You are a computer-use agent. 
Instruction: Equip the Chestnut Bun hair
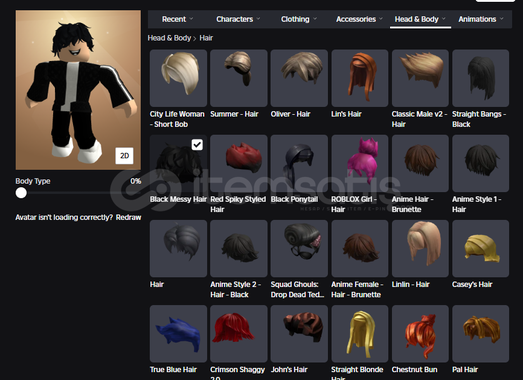(420, 334)
